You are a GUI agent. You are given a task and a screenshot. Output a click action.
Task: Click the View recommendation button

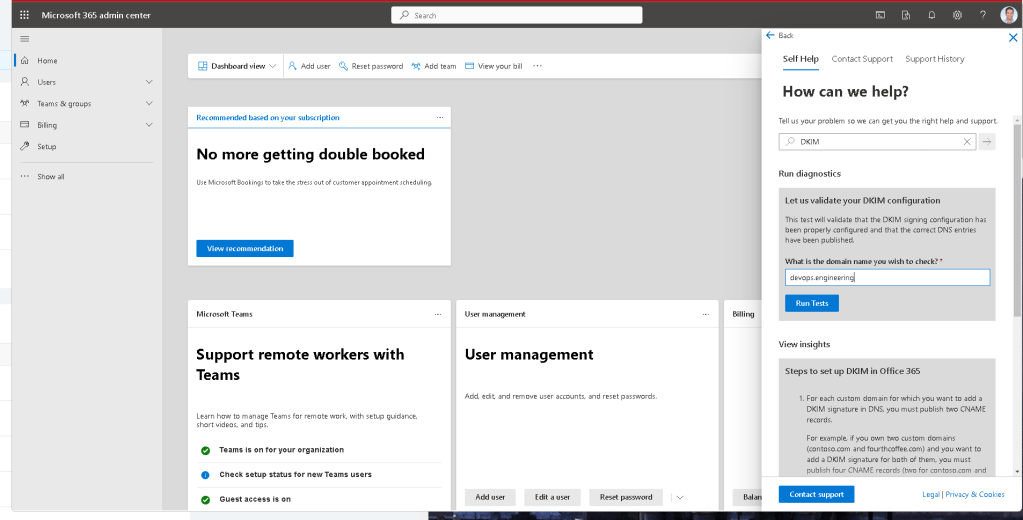click(245, 249)
